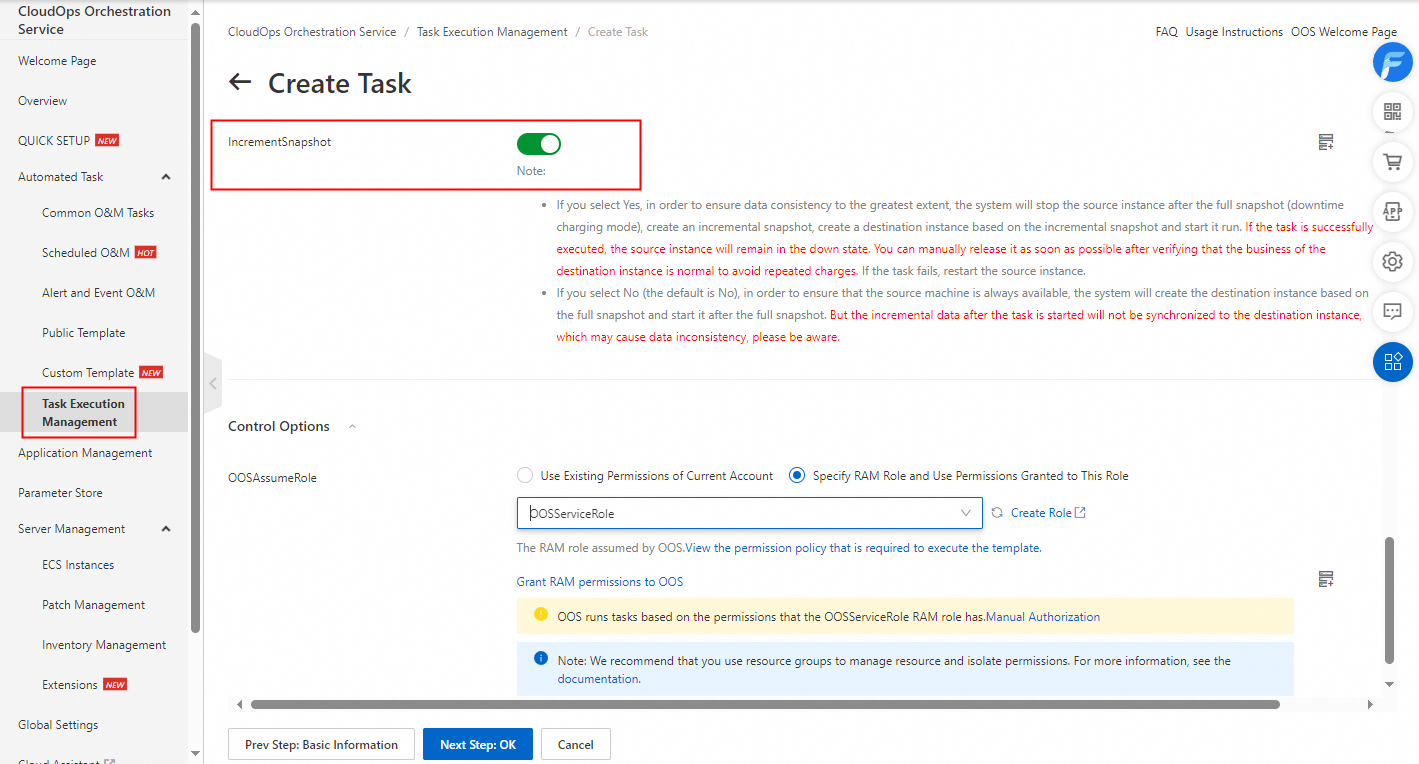1419x764 pixels.
Task: Collapse the left sidebar with the handle
Action: [x=212, y=383]
